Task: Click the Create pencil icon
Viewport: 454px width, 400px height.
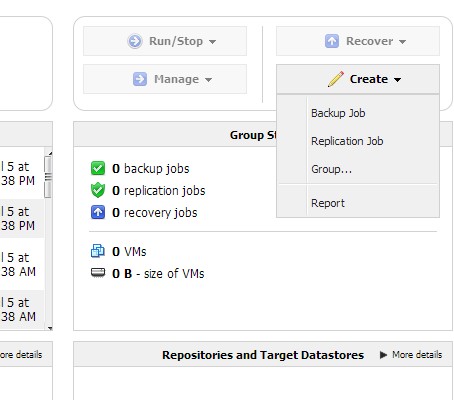Action: click(336, 79)
